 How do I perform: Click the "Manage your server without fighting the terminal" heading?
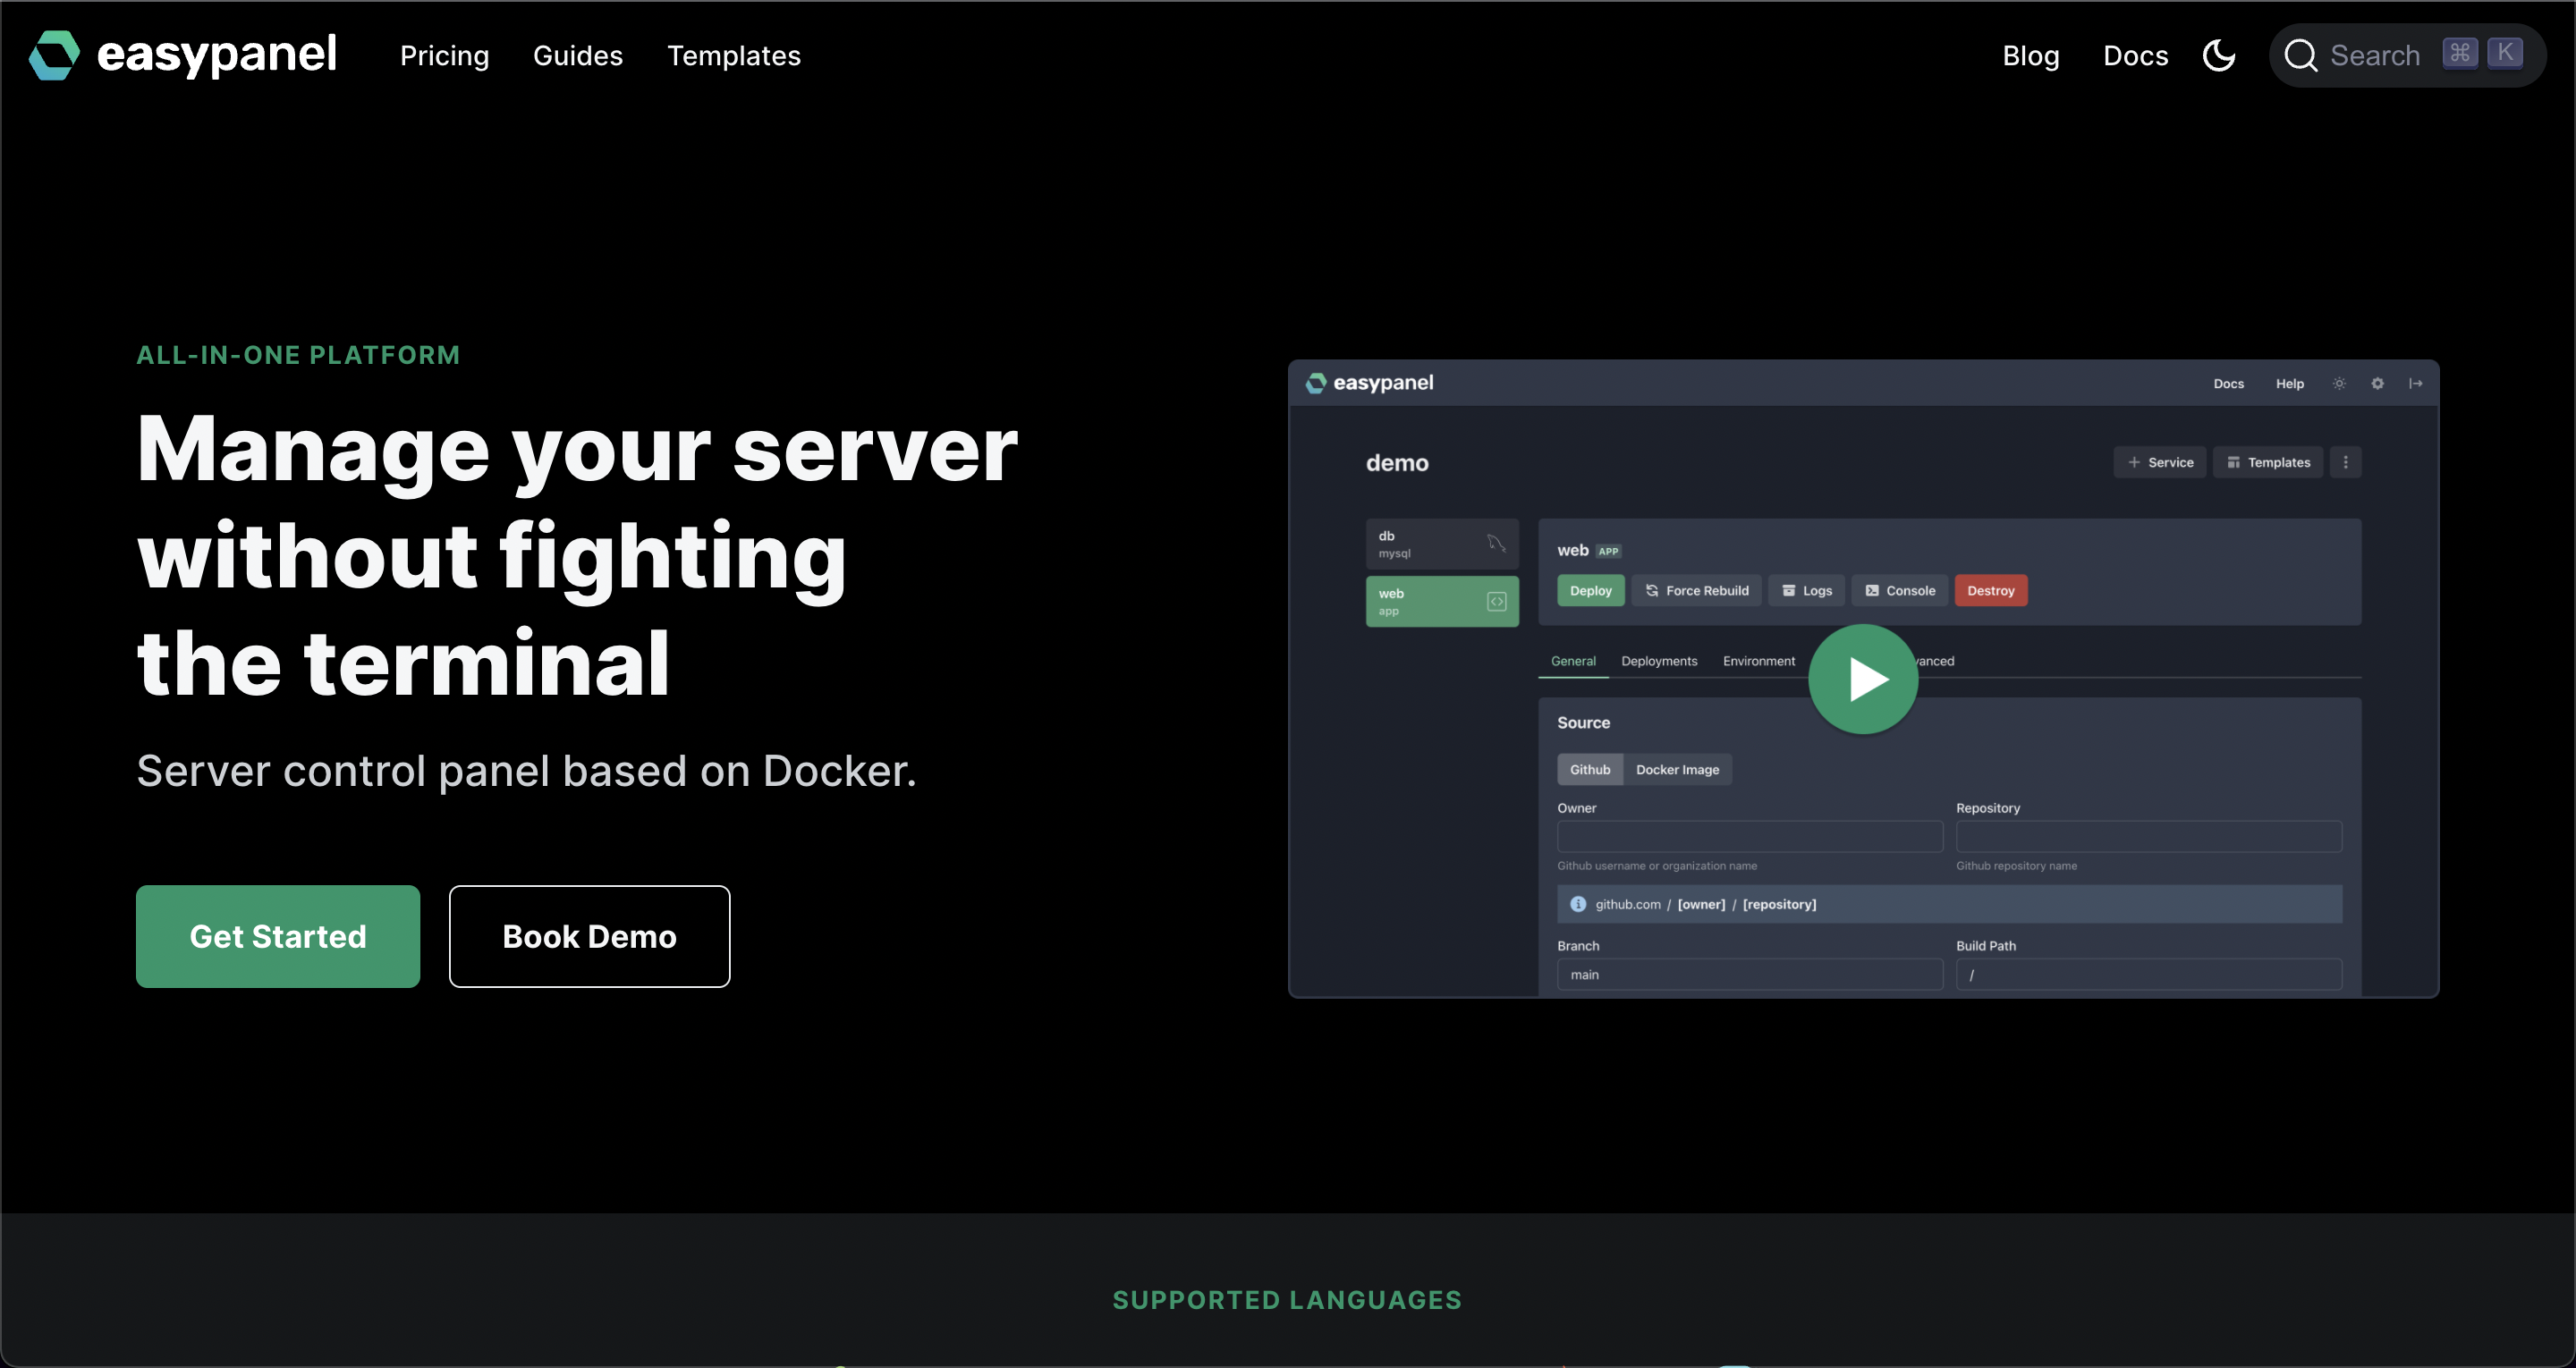click(577, 555)
